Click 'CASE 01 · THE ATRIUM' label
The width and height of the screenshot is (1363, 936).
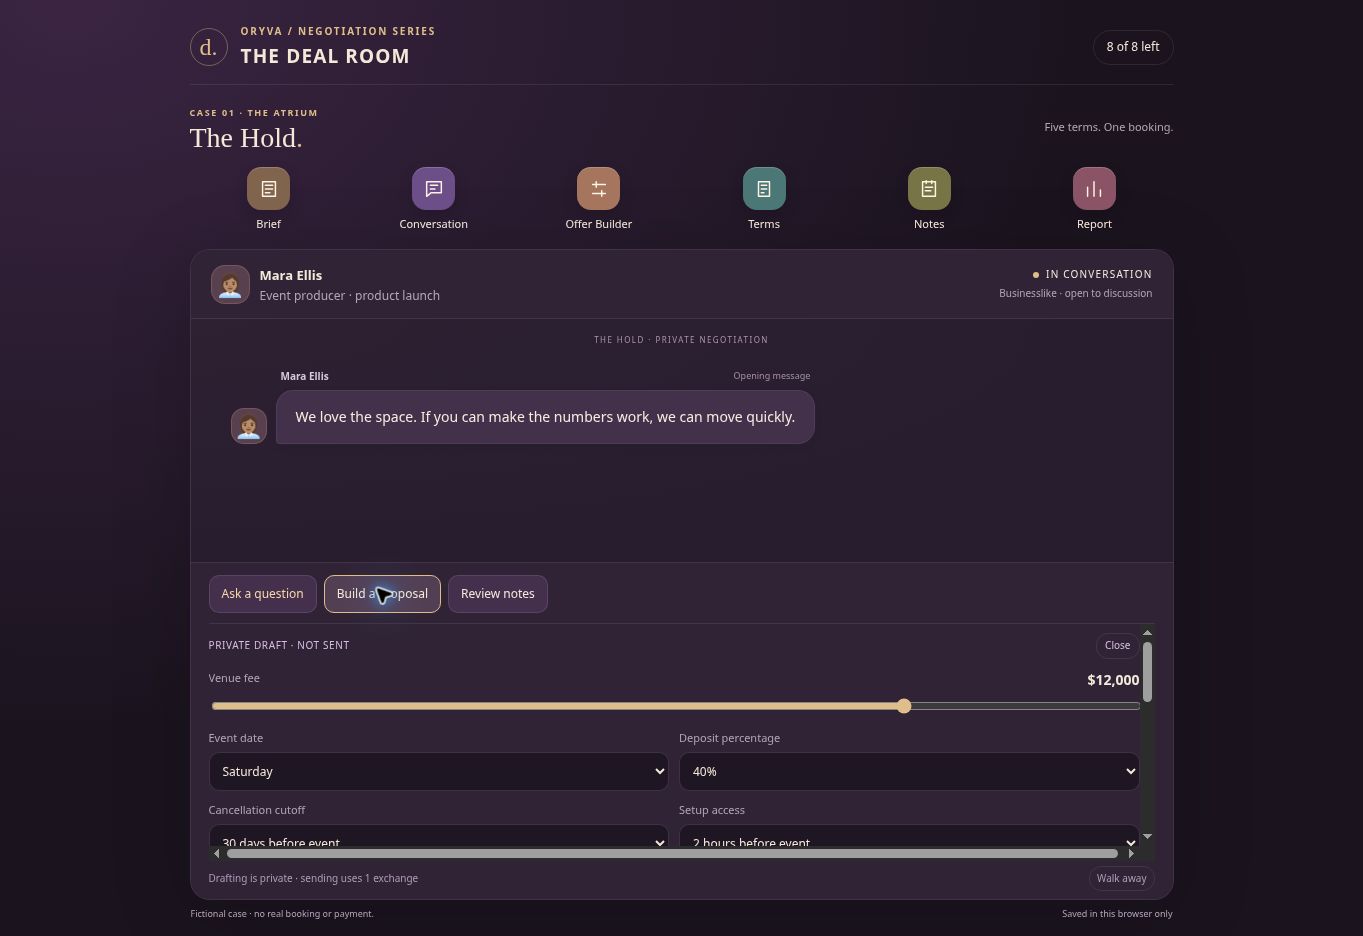pos(254,113)
